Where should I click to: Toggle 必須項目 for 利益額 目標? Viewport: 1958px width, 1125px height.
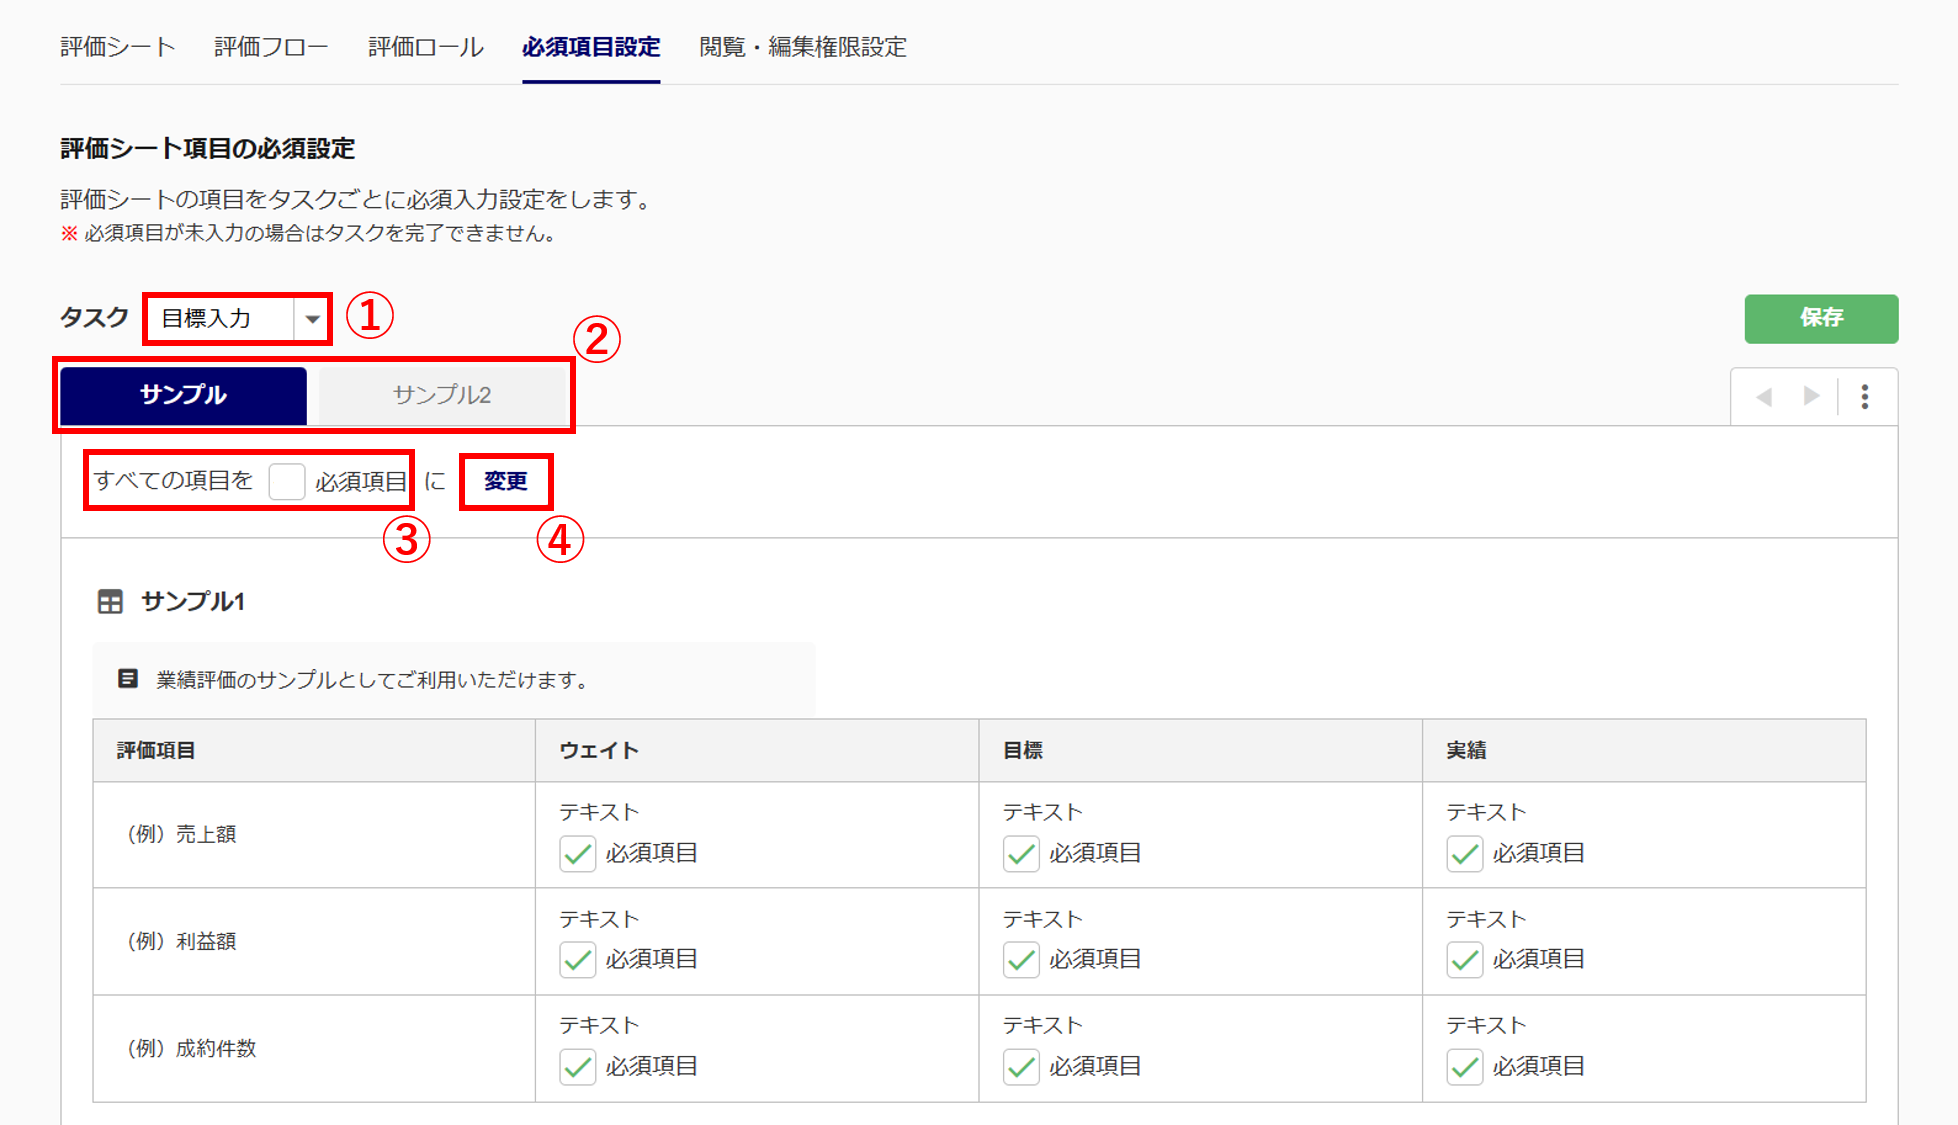(1021, 960)
